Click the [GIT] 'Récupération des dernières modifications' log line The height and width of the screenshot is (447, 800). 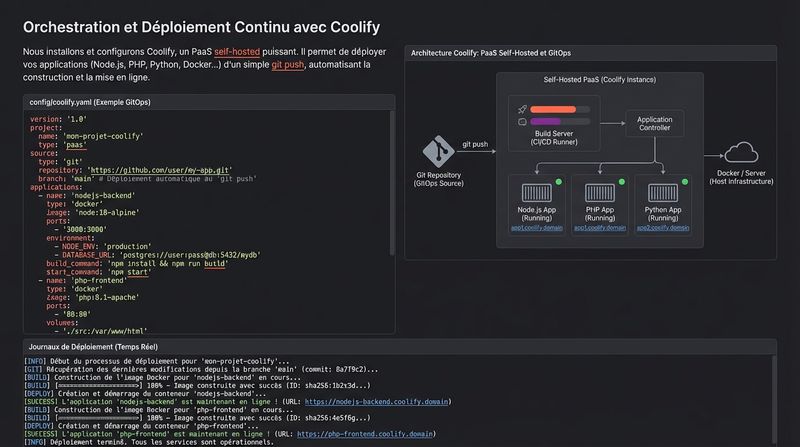coord(201,369)
